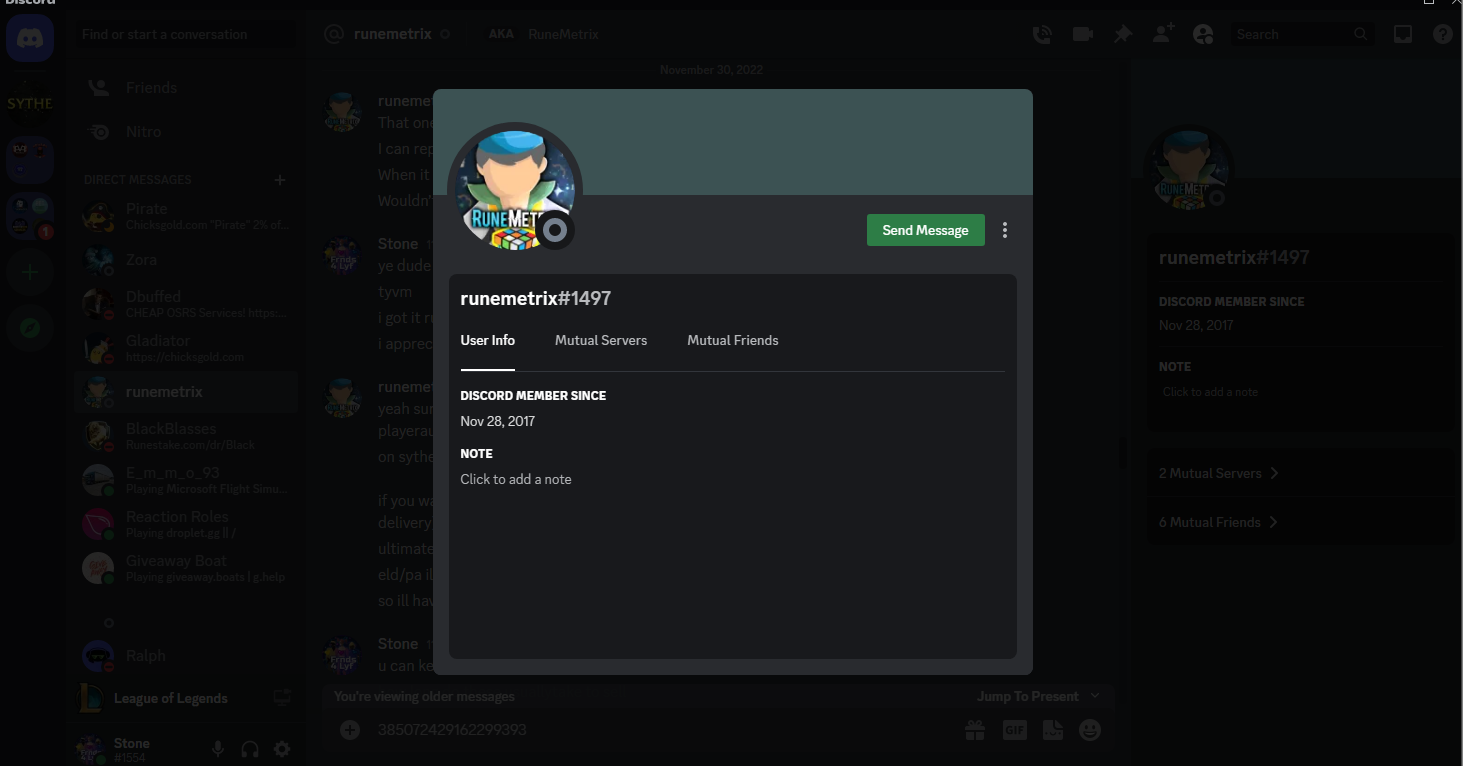
Task: Click the runemetrix profile avatar in popup
Action: coord(515,190)
